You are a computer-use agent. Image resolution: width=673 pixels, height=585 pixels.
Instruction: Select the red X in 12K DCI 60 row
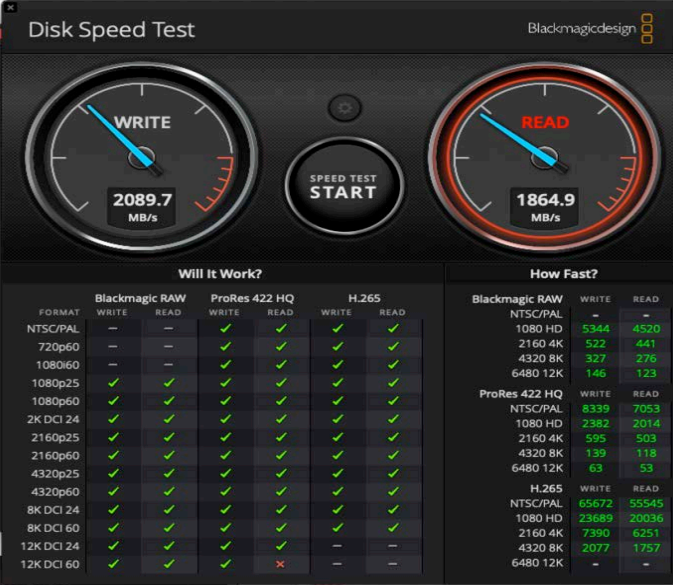(x=280, y=564)
